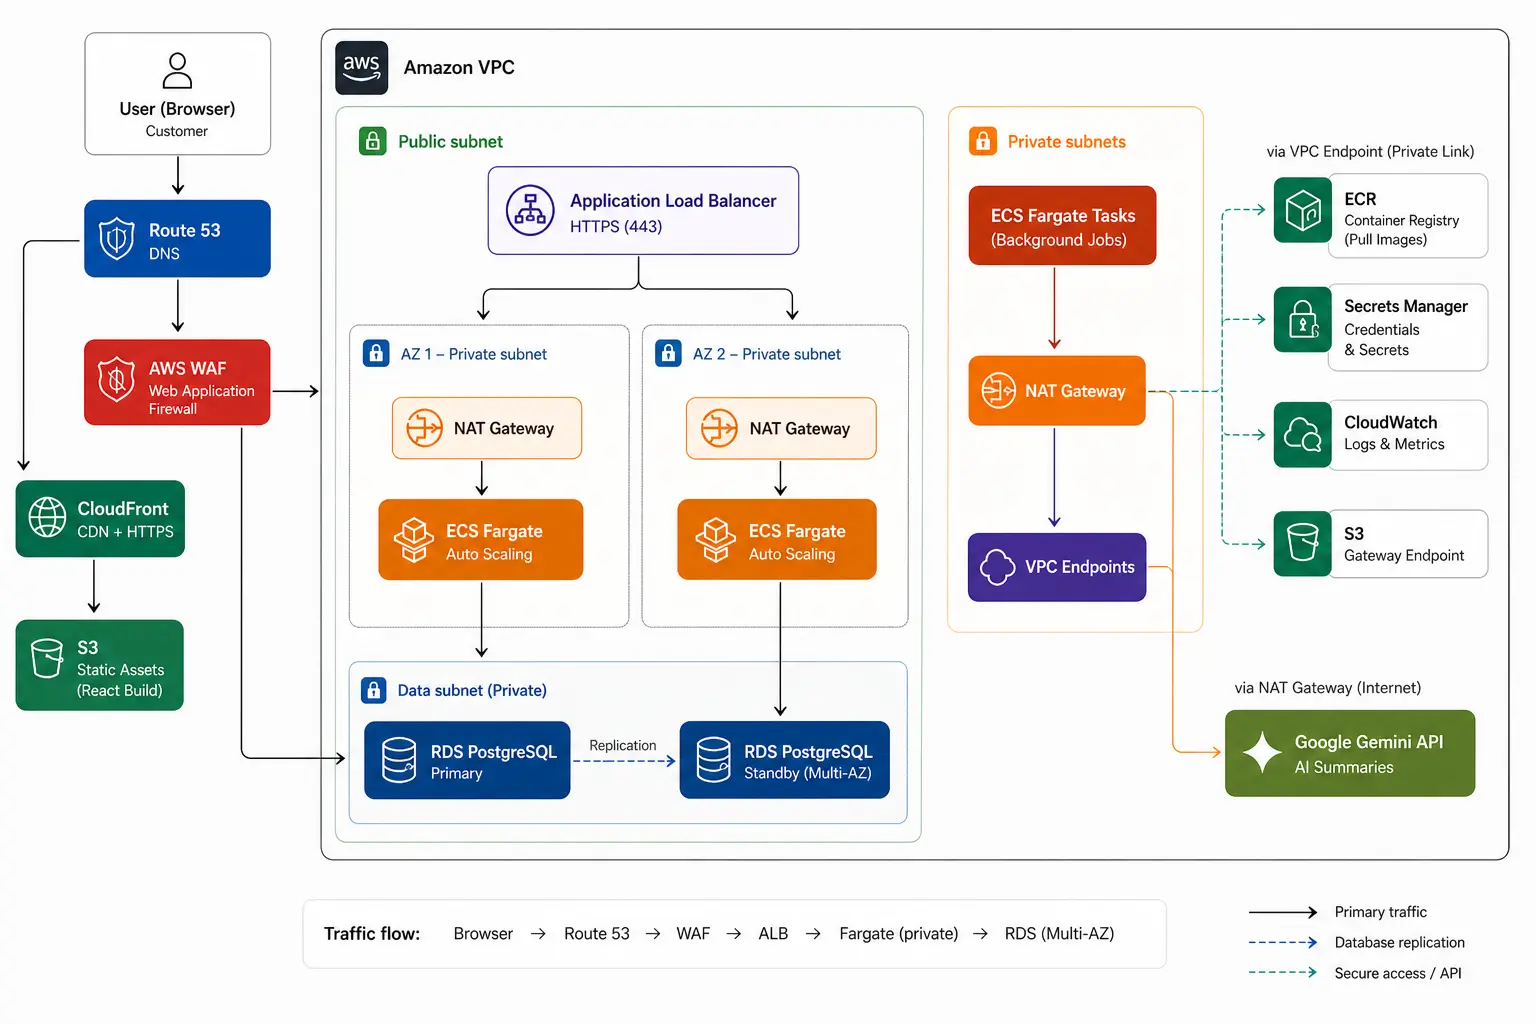Click the AZ 1 – Private subnet label

click(474, 354)
